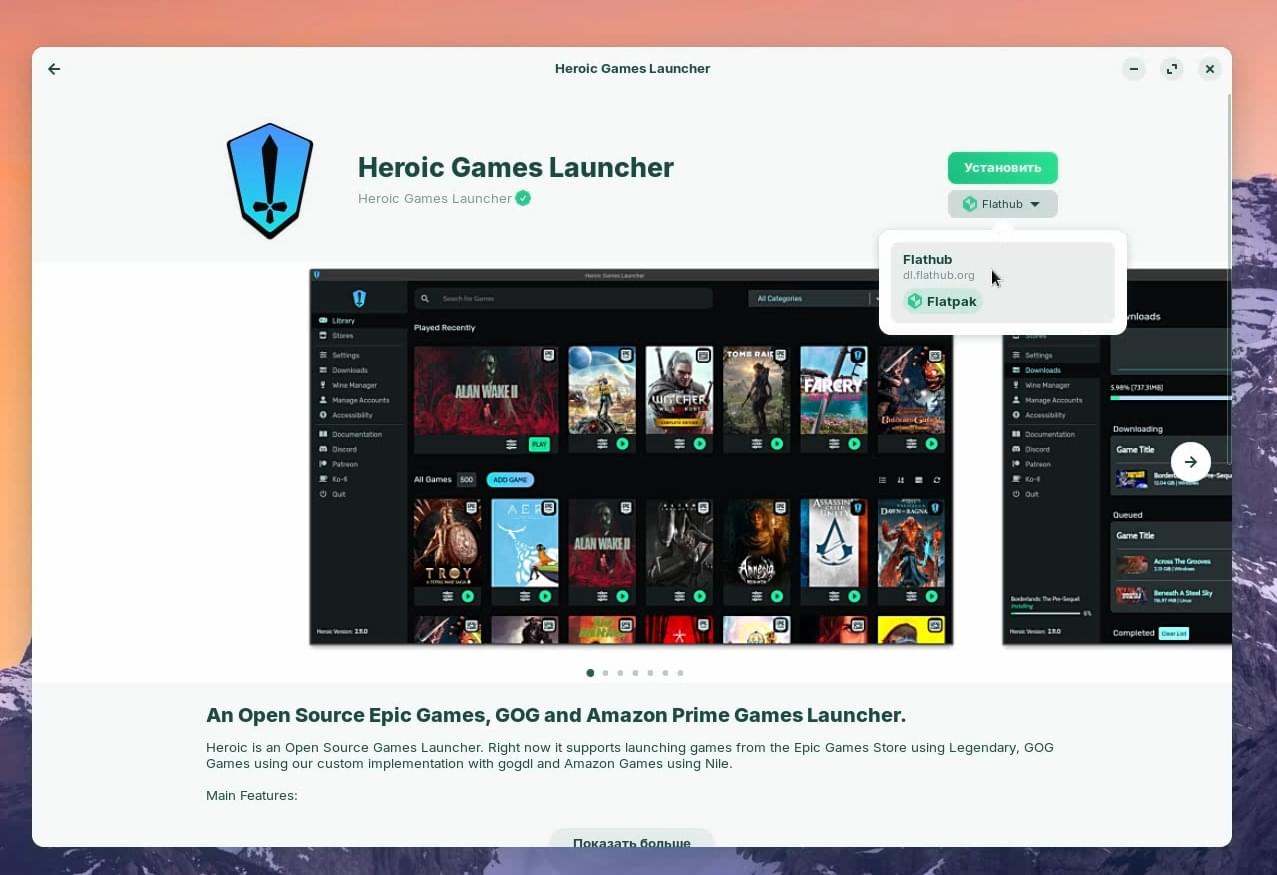Click the "Heroic is an Open Source" description paragraph
Image resolution: width=1277 pixels, height=875 pixels.
tap(630, 756)
